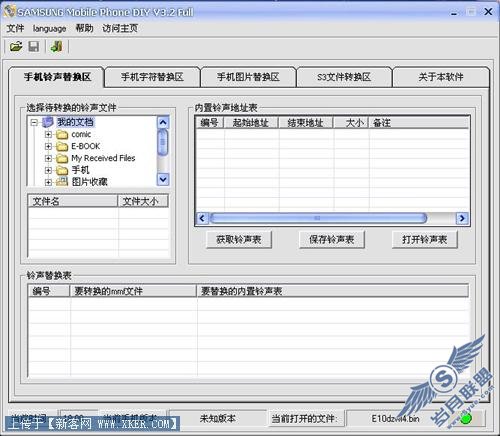Click the 图片收藏 folder icon
This screenshot has height=436, width=500.
62,182
